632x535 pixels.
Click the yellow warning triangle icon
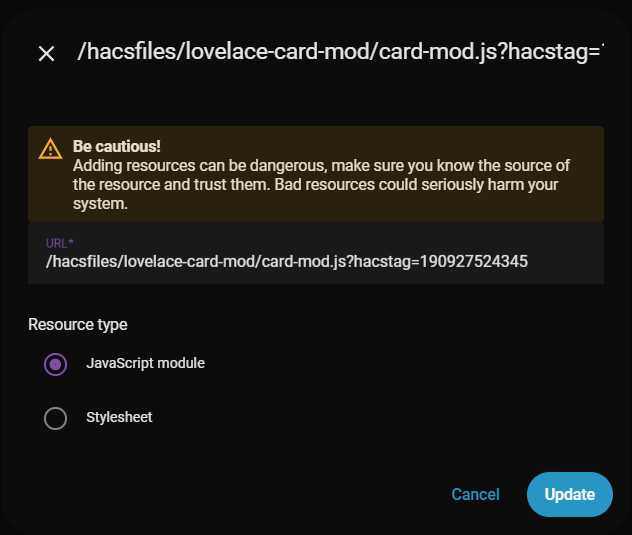(50, 149)
